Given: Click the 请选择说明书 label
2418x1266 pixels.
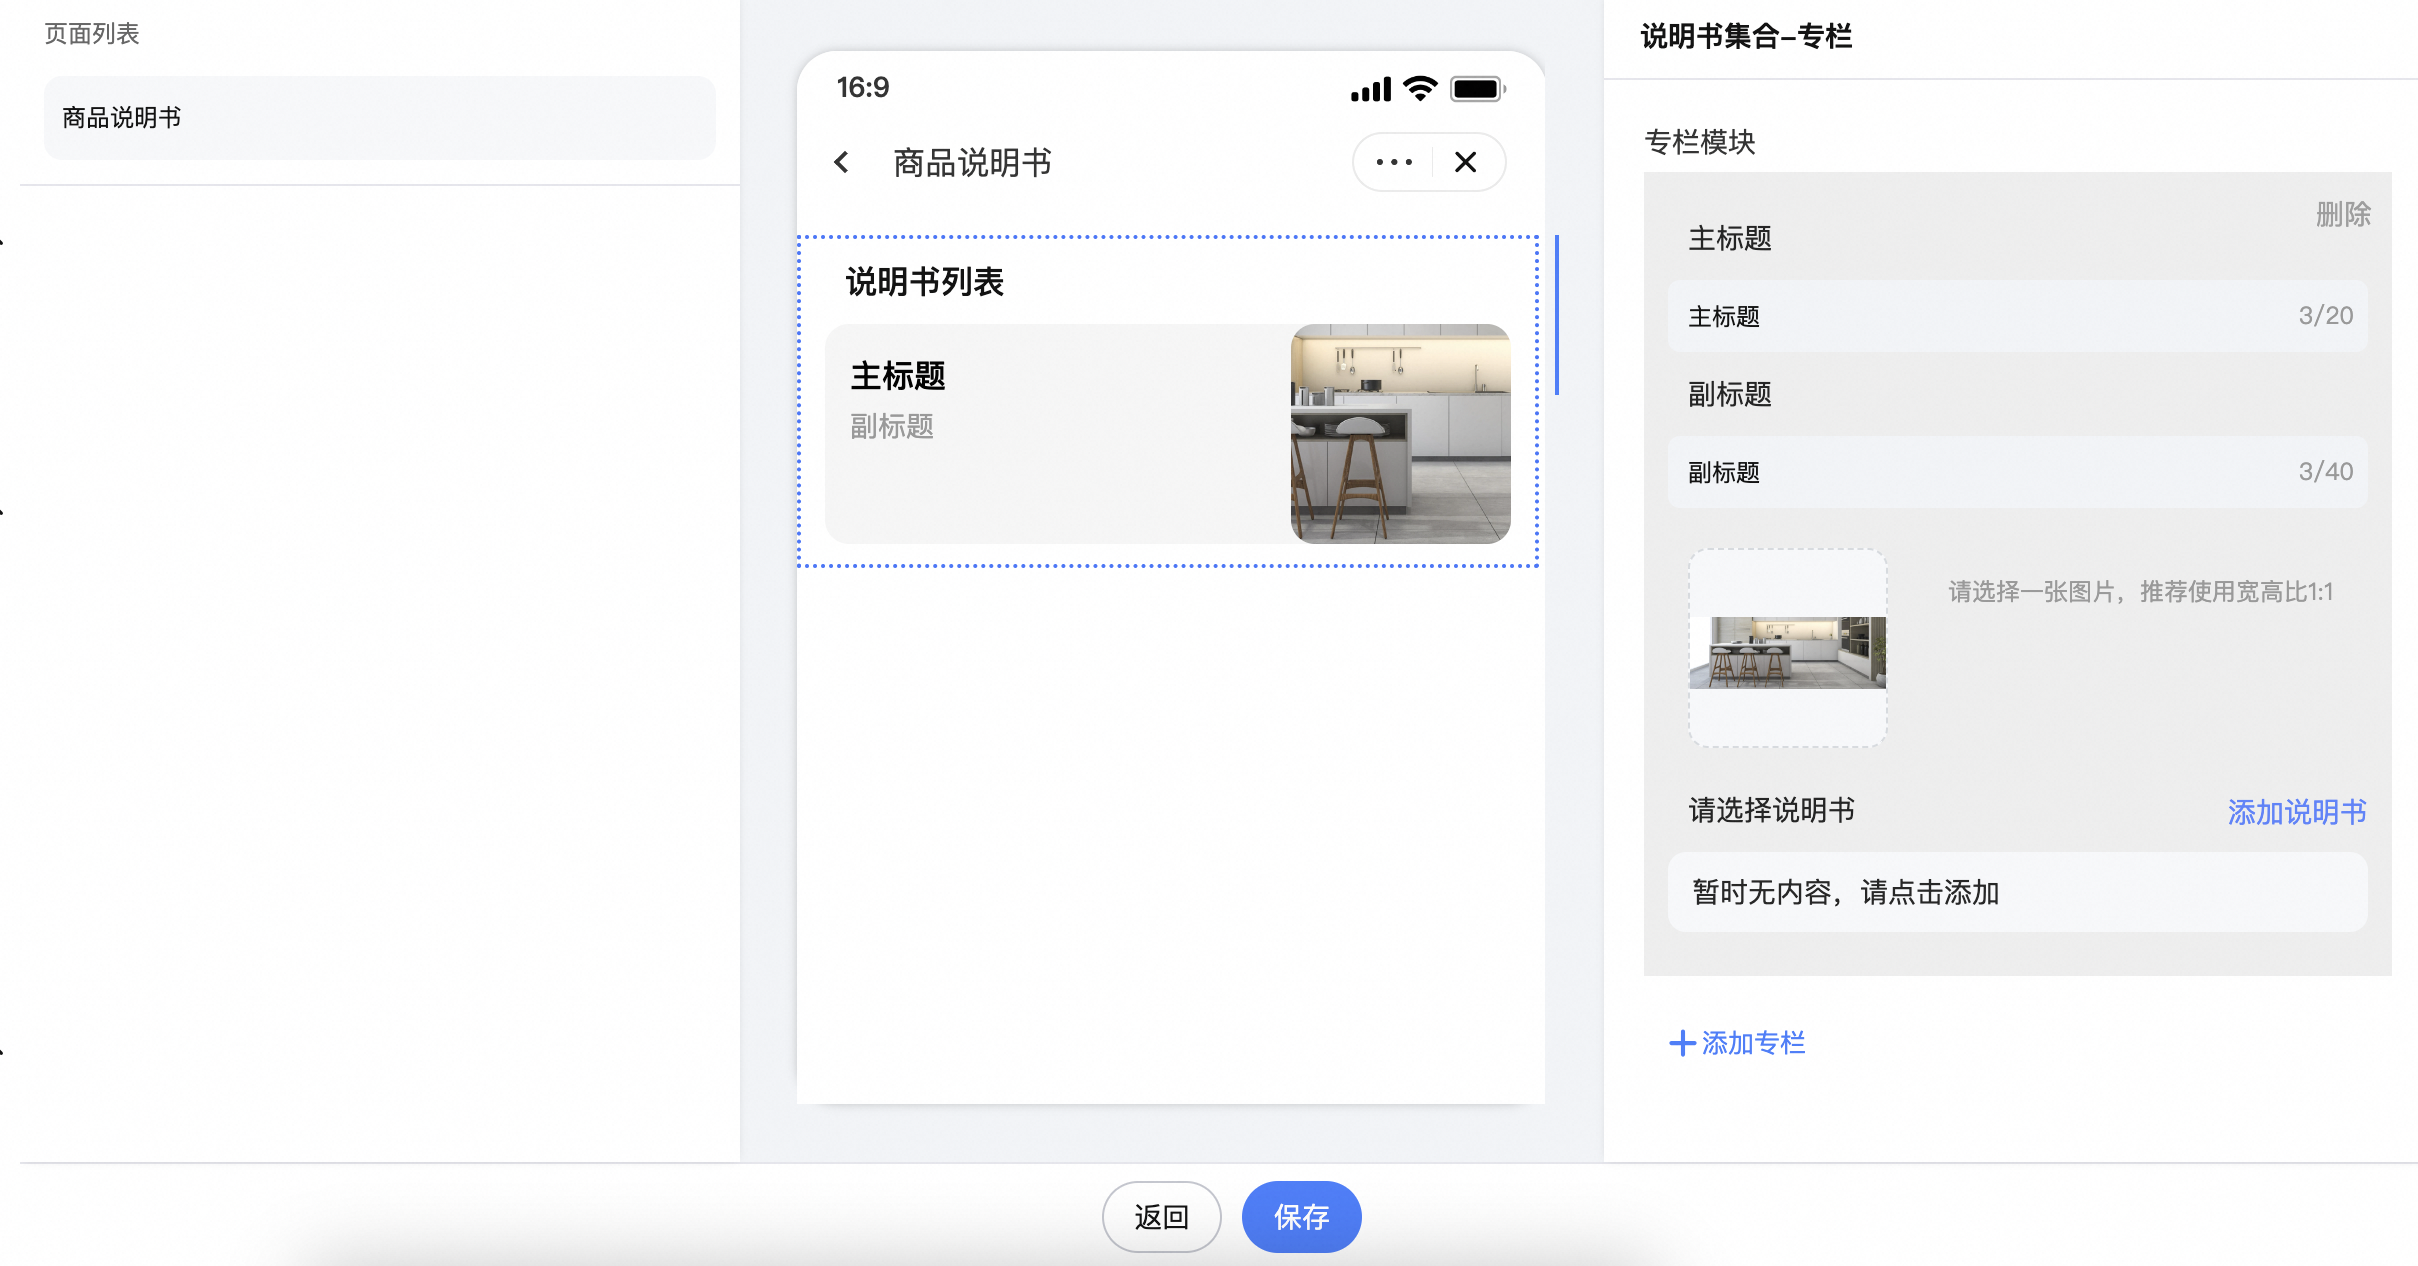Looking at the screenshot, I should click(1772, 810).
